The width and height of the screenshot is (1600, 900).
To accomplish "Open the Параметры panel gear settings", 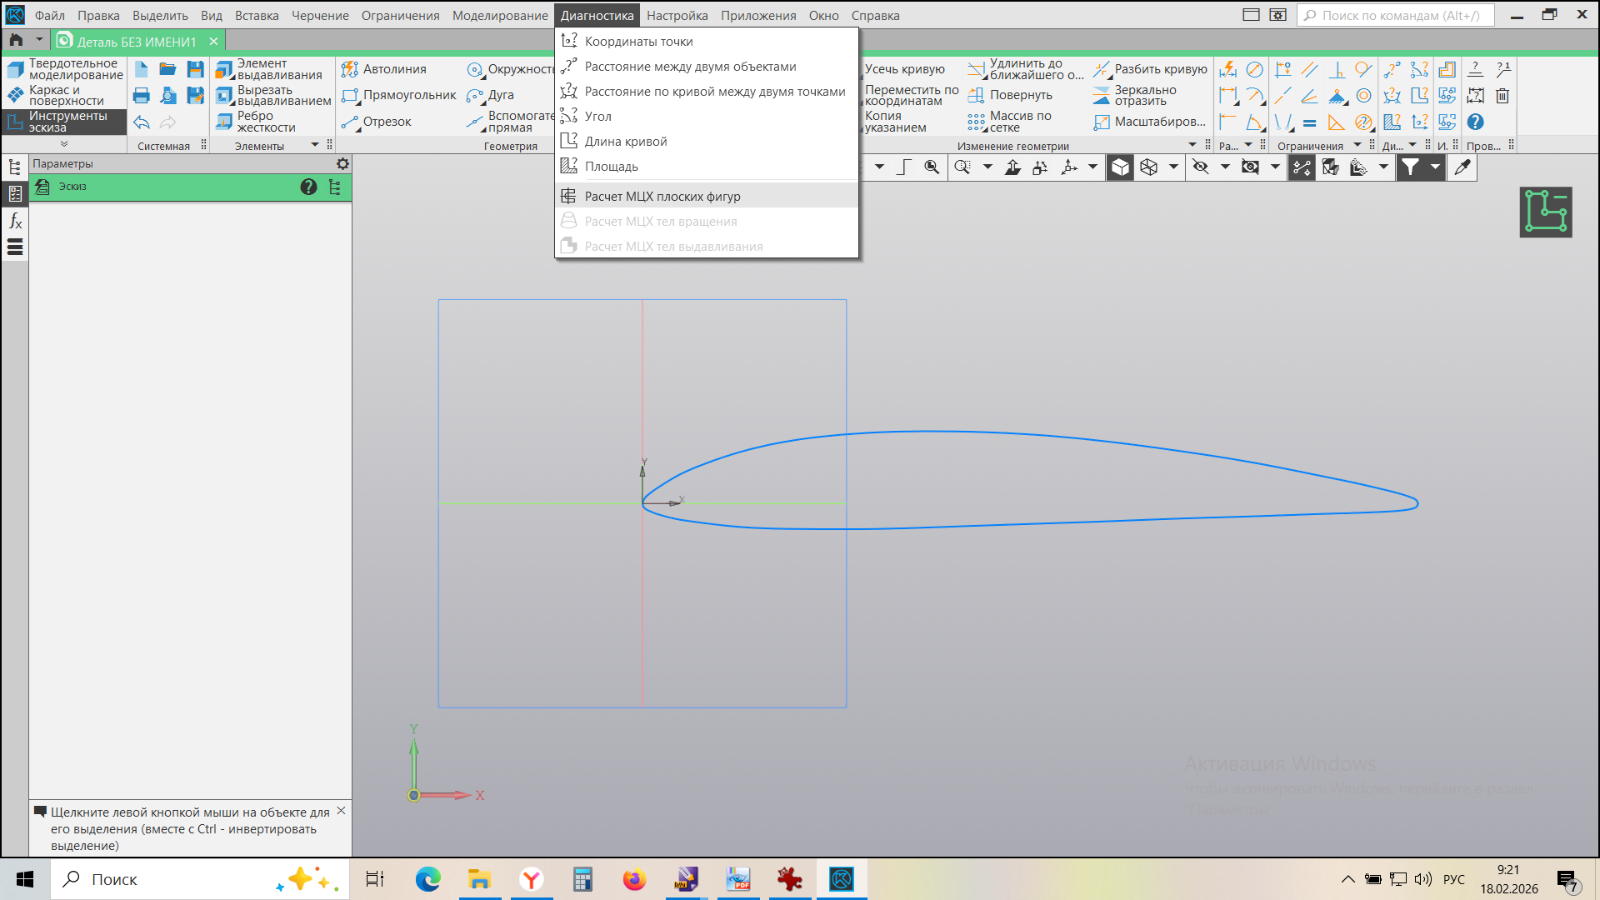I will point(343,164).
